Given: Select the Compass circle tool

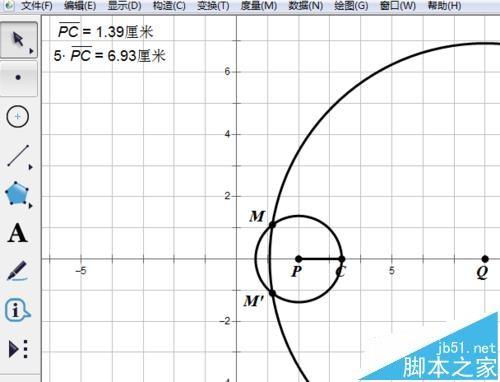Looking at the screenshot, I should (x=18, y=117).
